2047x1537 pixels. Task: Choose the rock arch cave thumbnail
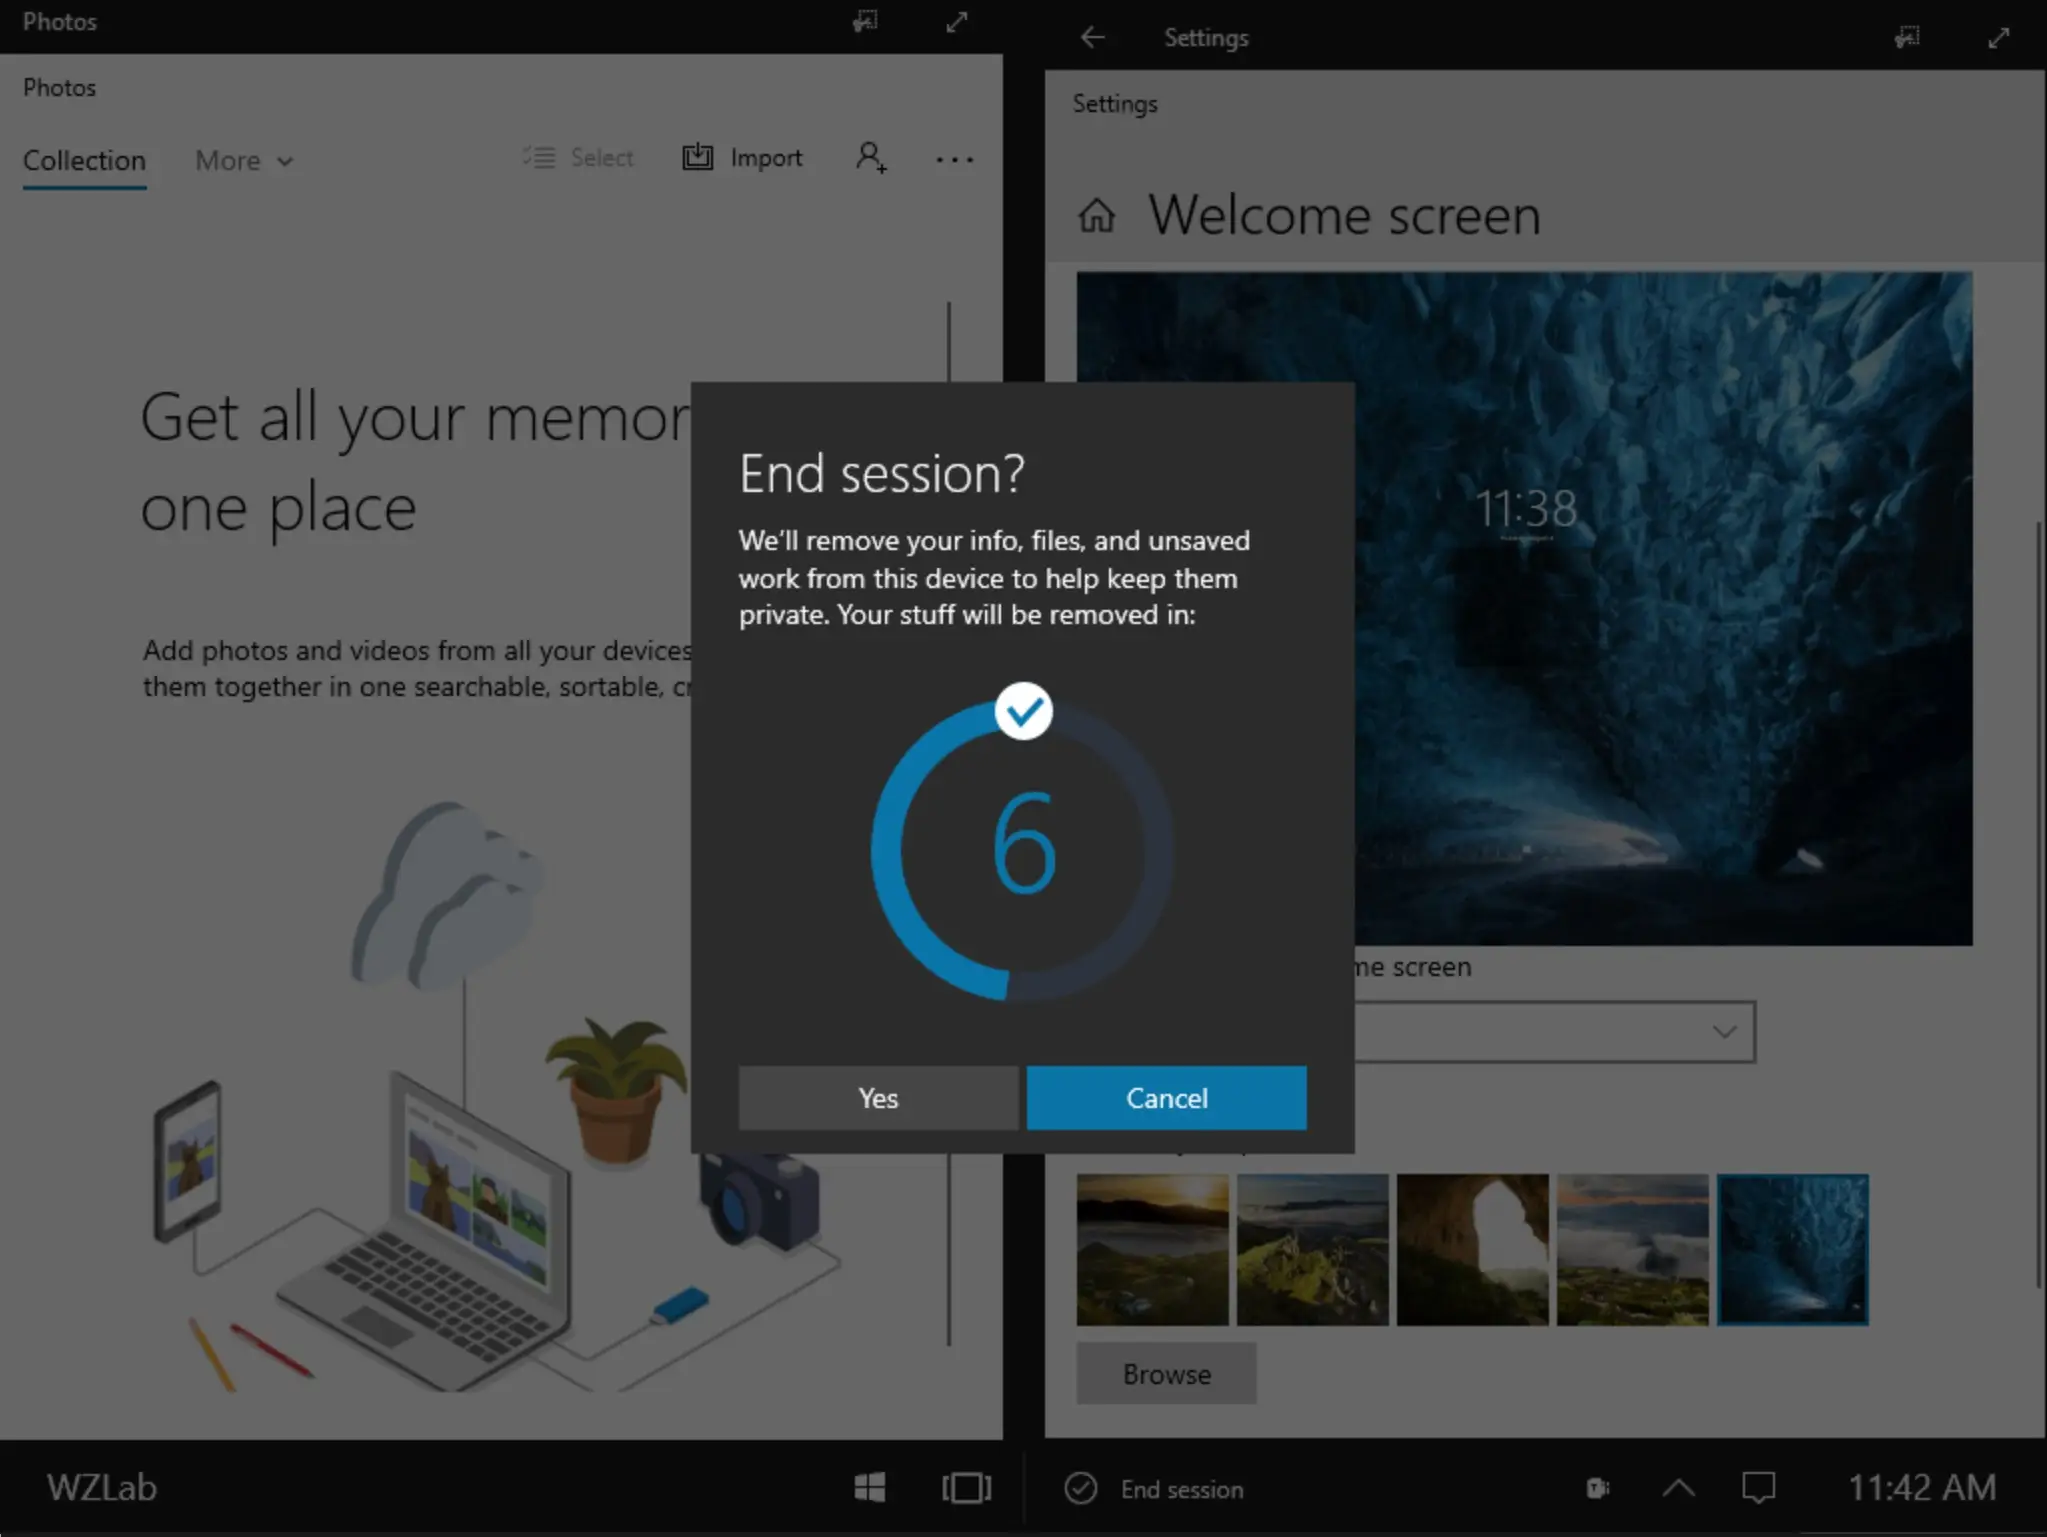point(1472,1250)
